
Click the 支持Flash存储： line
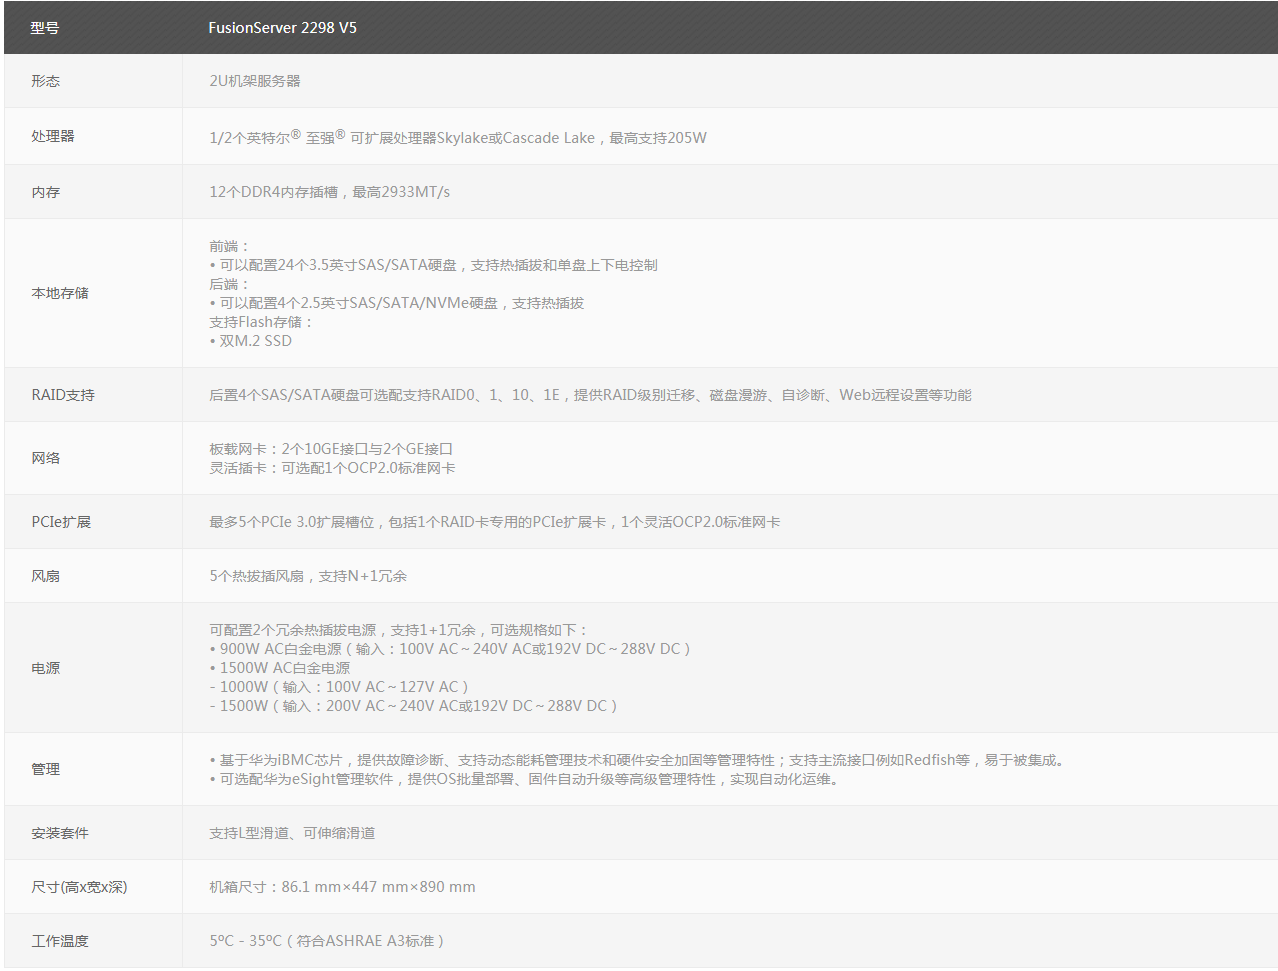(262, 322)
